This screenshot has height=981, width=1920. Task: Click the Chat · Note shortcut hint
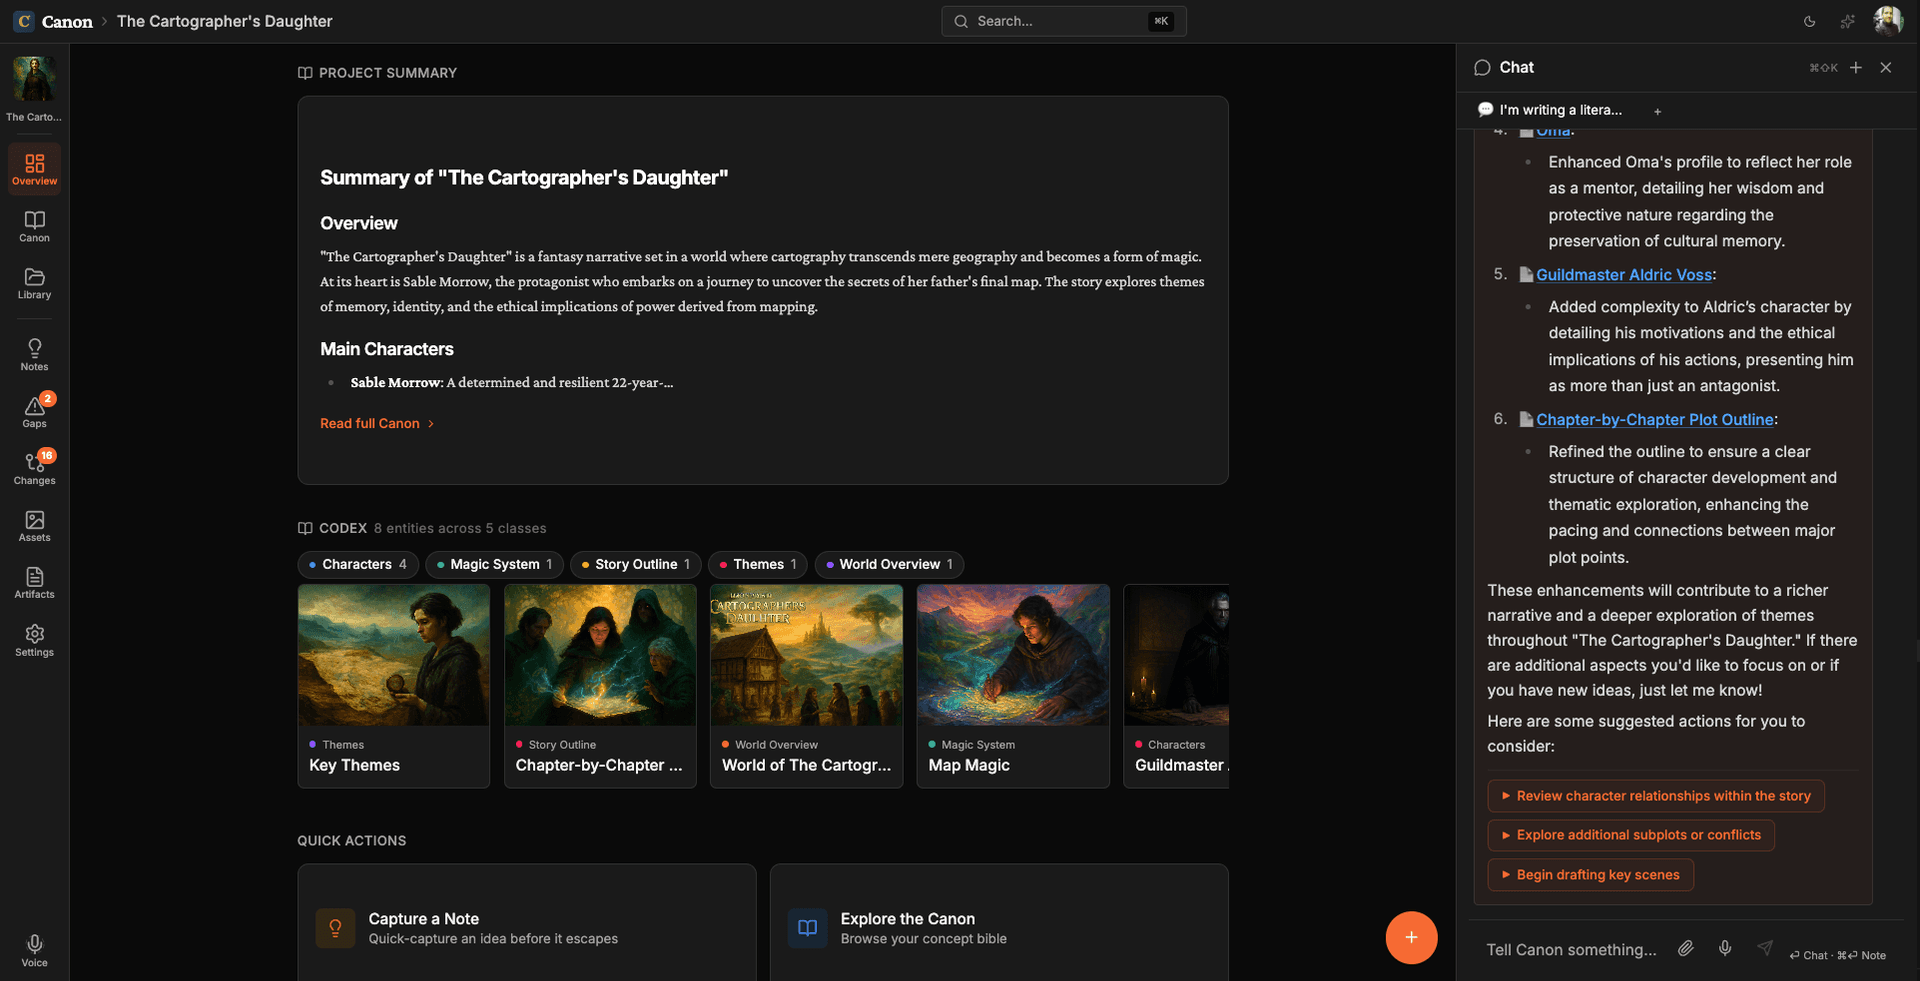1838,955
